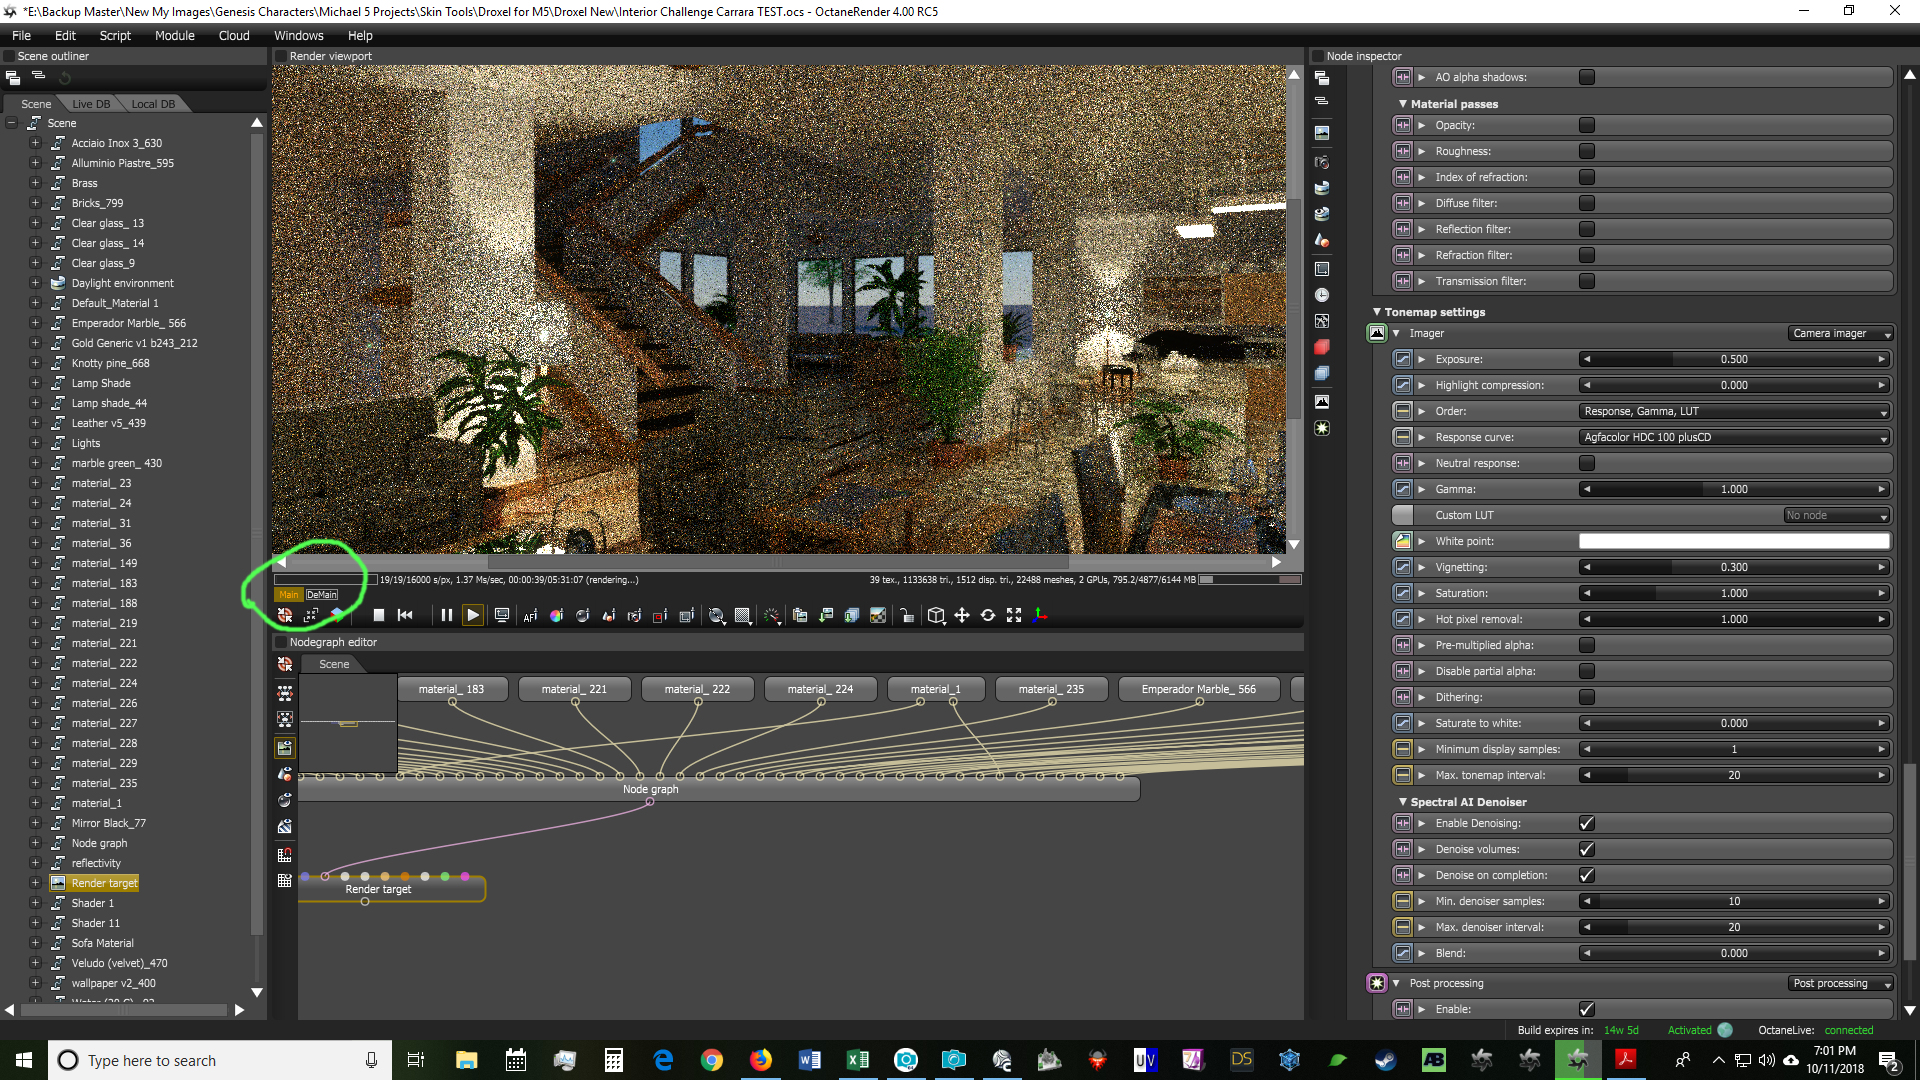Open the Camera imager type dropdown
Viewport: 1920px width, 1080px height.
[x=1839, y=333]
